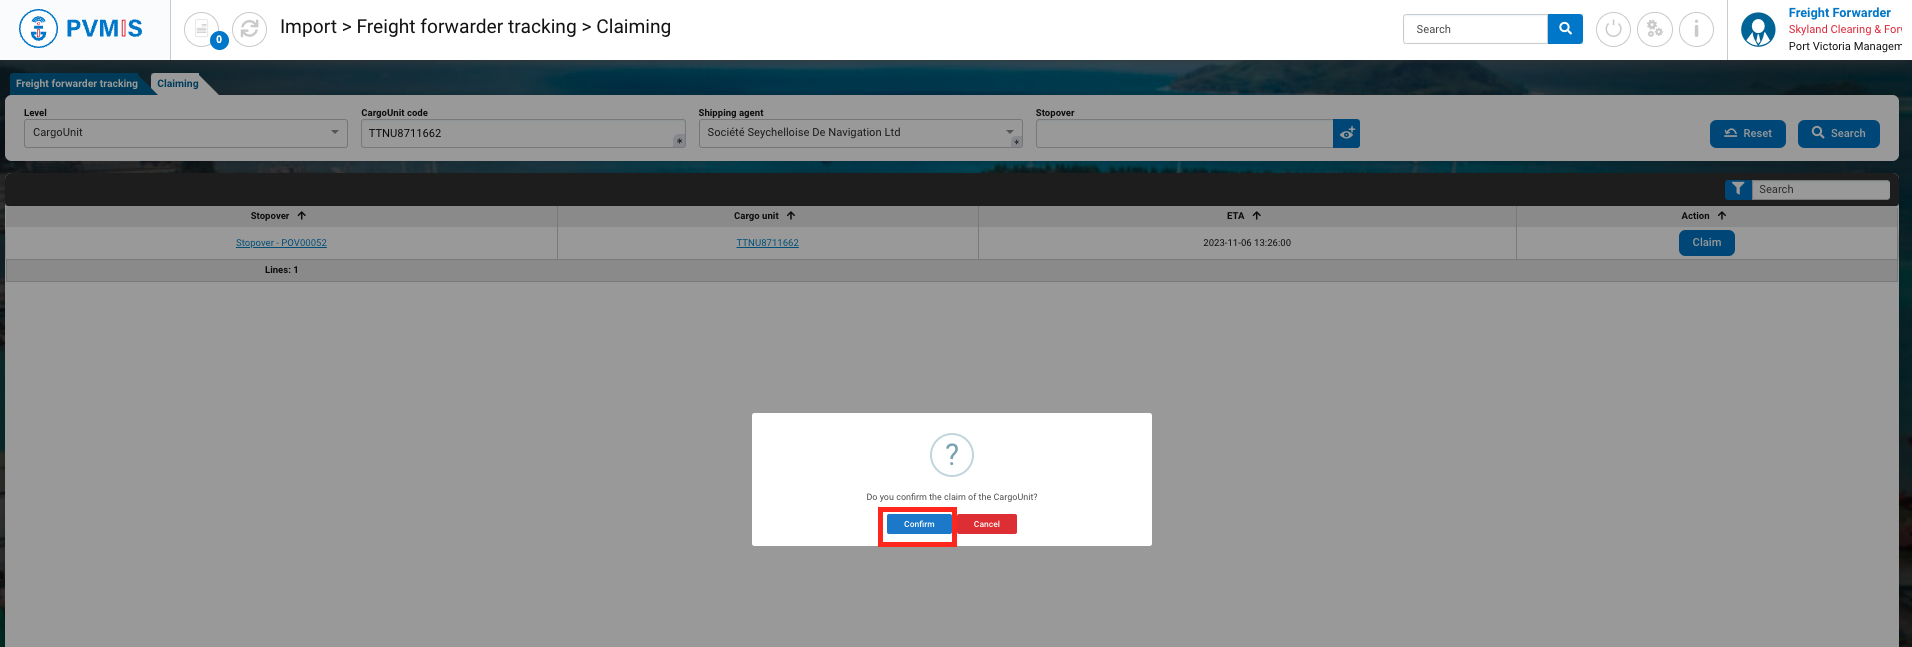Image resolution: width=1912 pixels, height=647 pixels.
Task: Click the table filter funnel icon
Action: pos(1738,189)
